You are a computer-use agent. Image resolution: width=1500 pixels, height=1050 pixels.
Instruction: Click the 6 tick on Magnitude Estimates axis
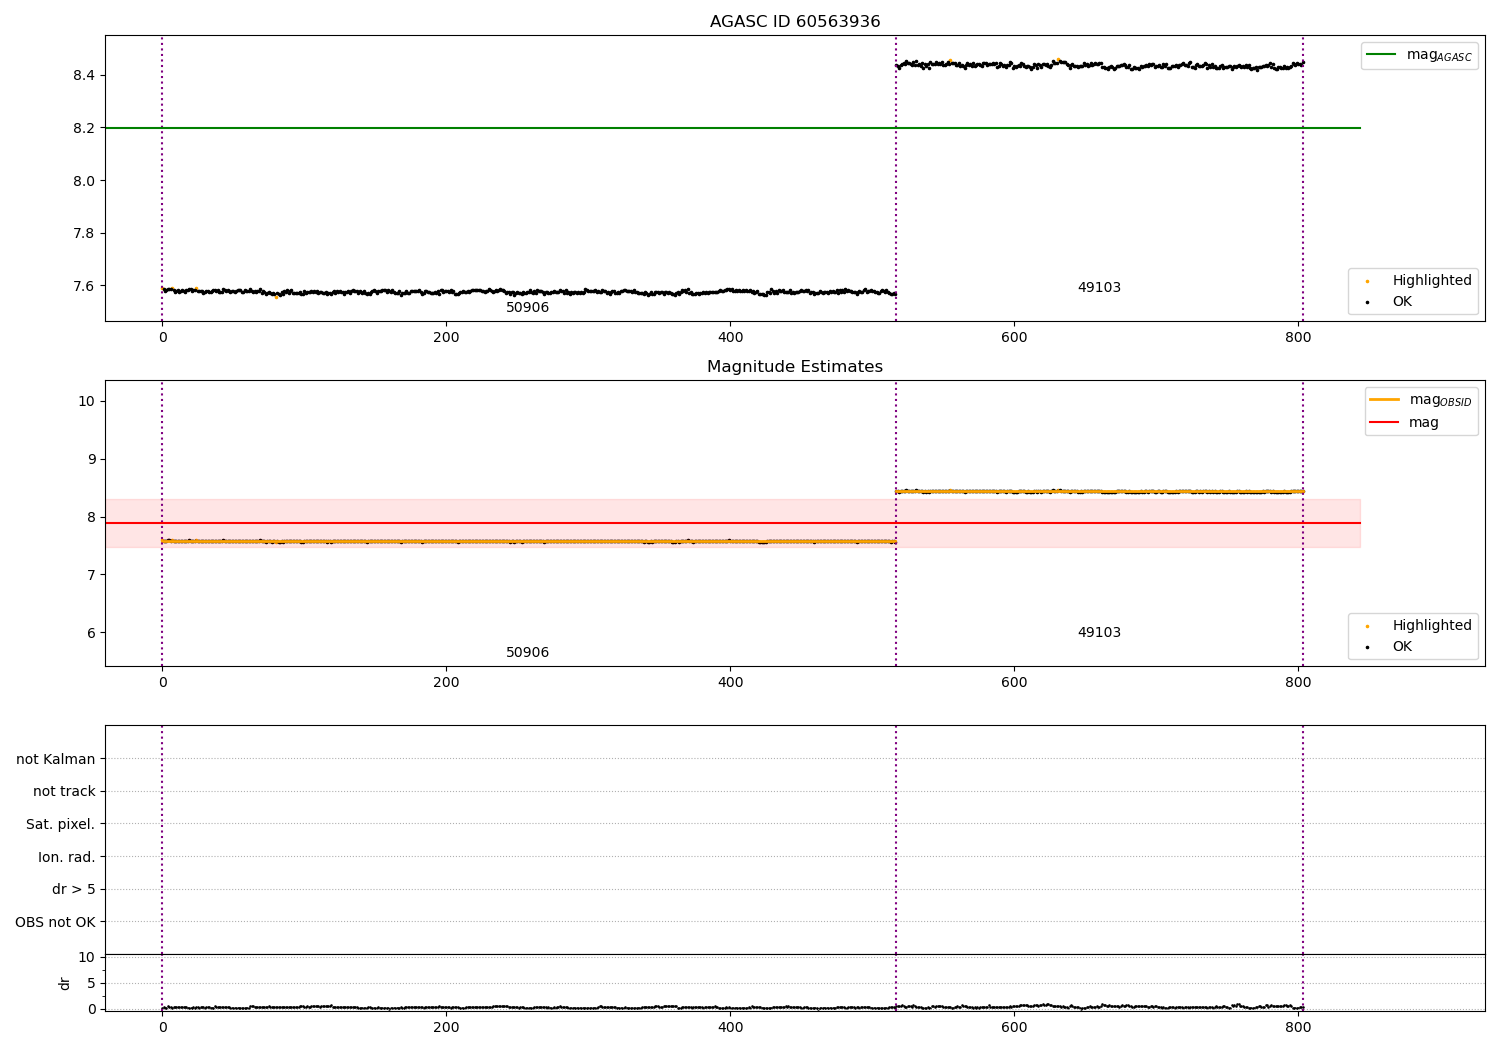point(91,633)
